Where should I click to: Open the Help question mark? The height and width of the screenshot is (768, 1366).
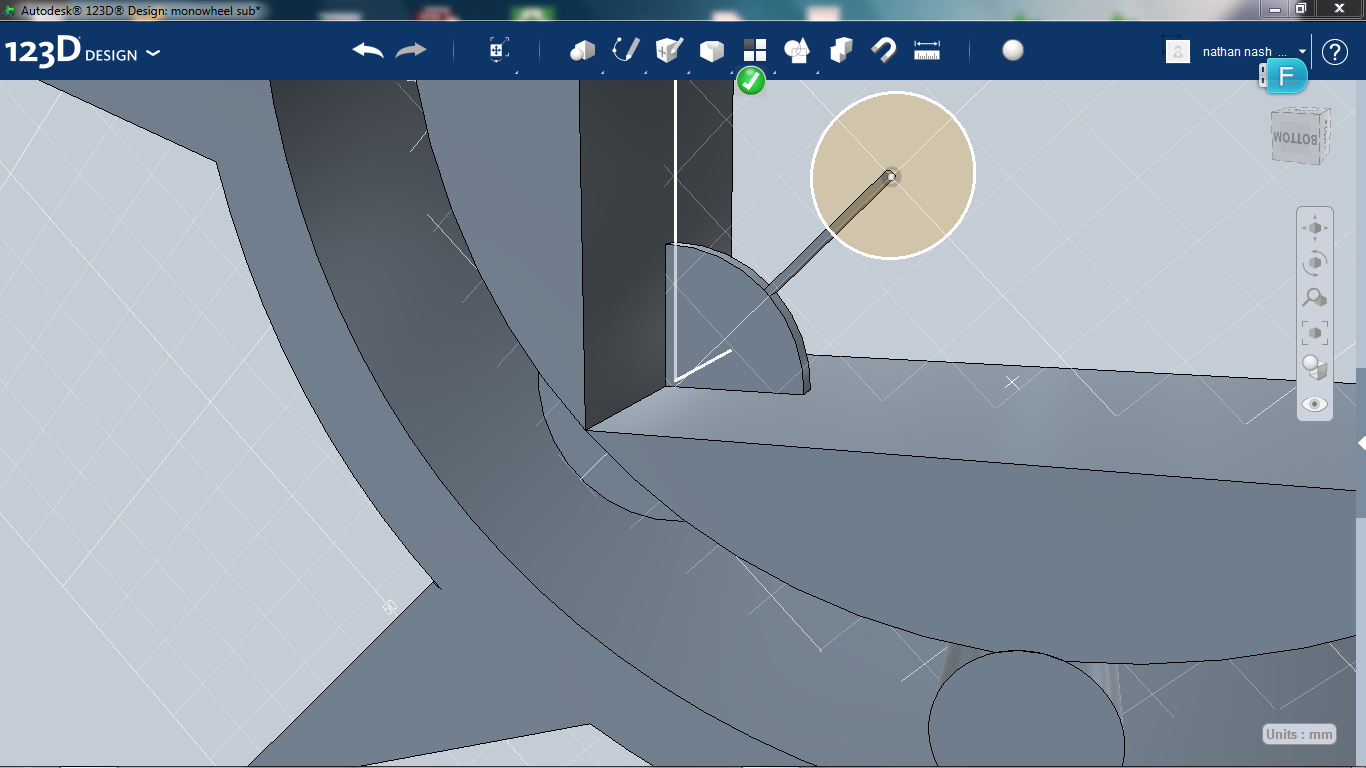click(1335, 52)
